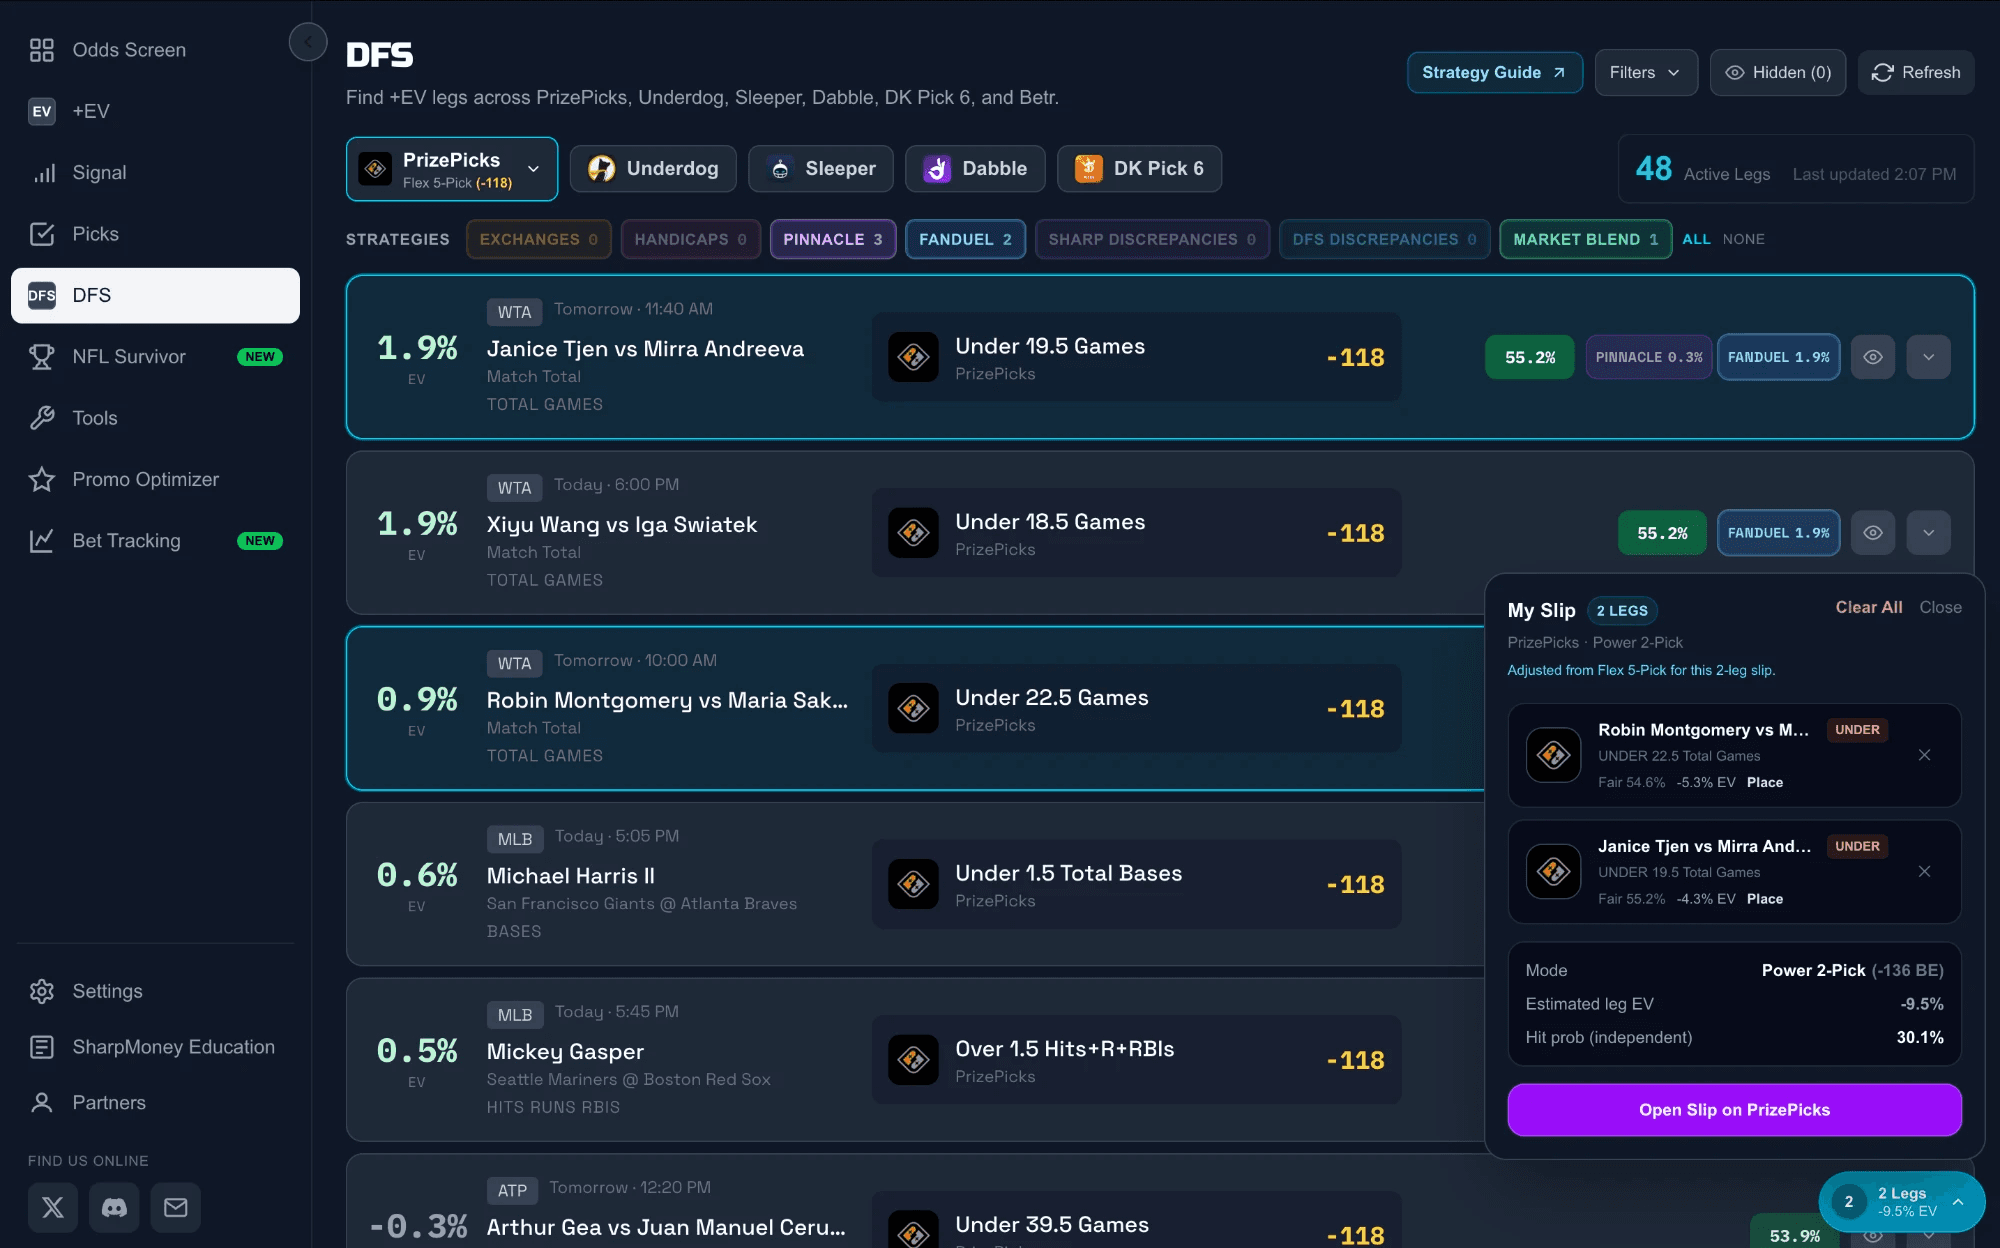
Task: Open the Picks checkmark icon
Action: (41, 234)
